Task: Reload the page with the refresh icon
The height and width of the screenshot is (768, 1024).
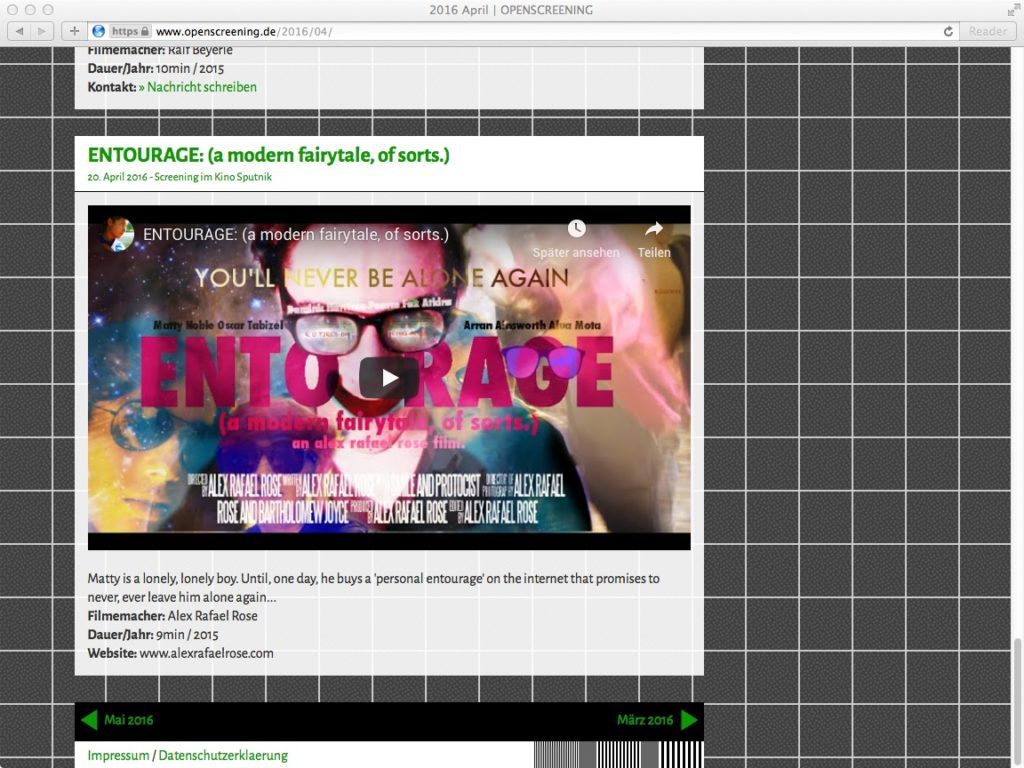Action: pyautogui.click(x=948, y=31)
